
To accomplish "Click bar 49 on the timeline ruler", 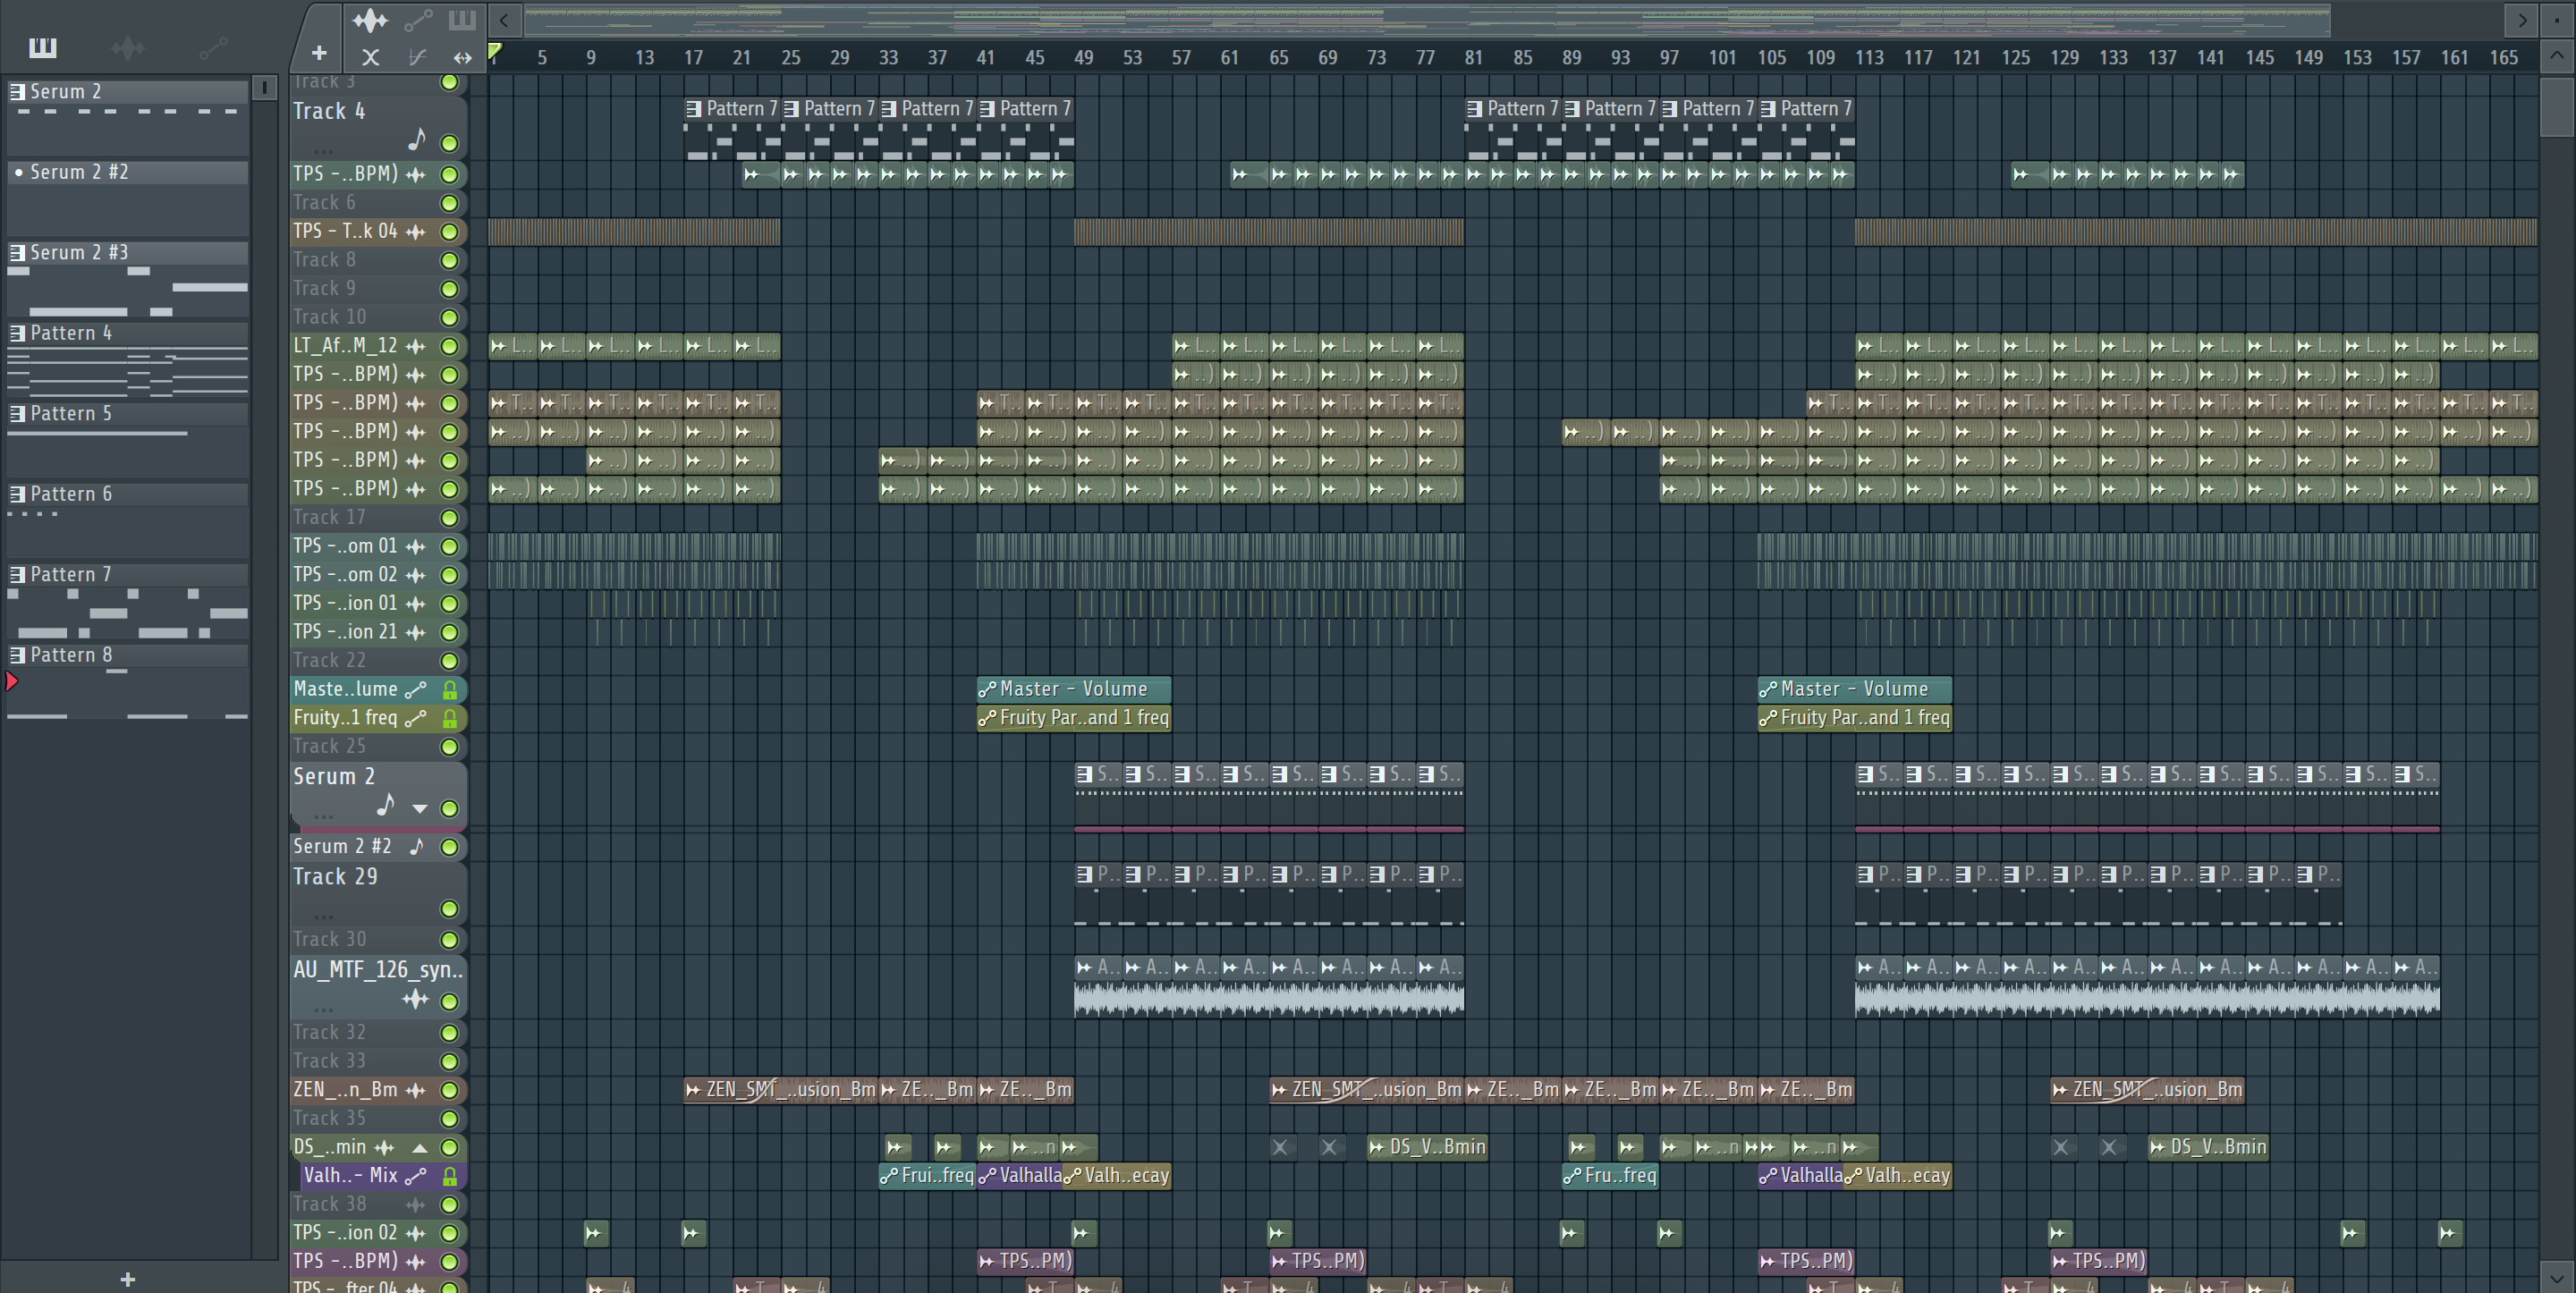I will (1083, 58).
